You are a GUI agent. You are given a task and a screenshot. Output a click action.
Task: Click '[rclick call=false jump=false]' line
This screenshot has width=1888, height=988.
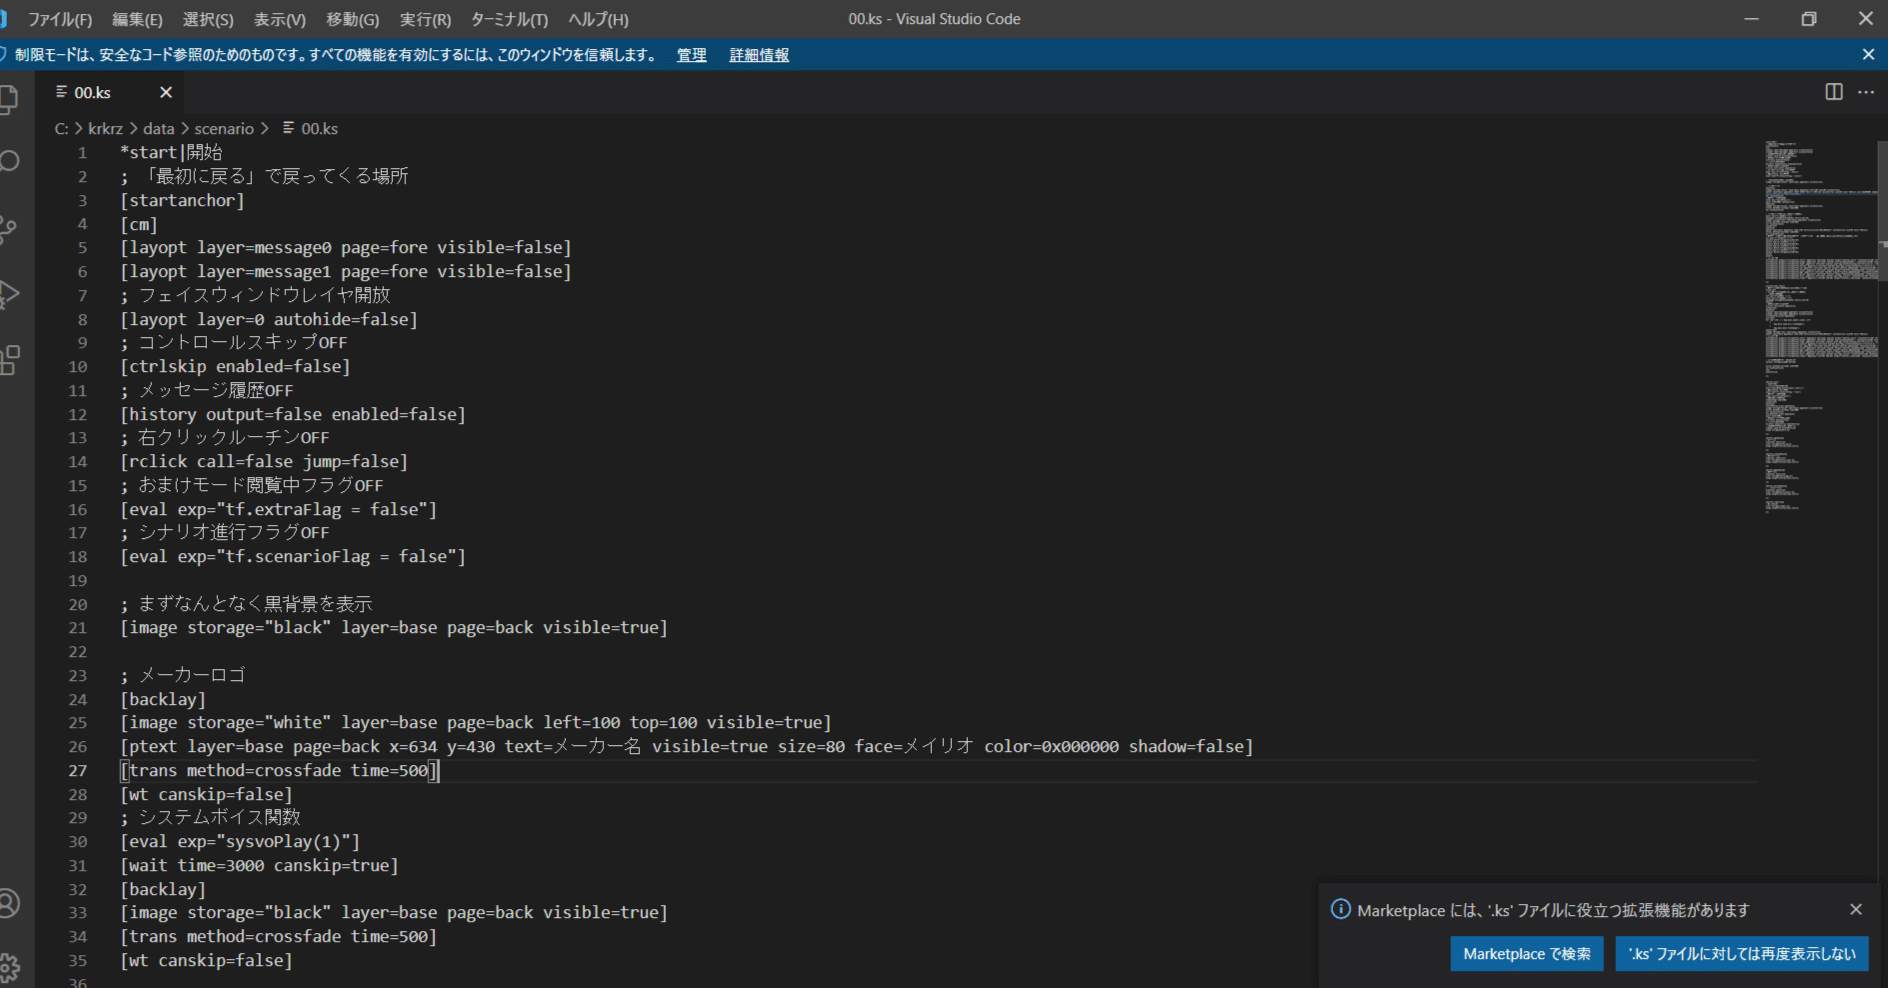[x=264, y=461]
